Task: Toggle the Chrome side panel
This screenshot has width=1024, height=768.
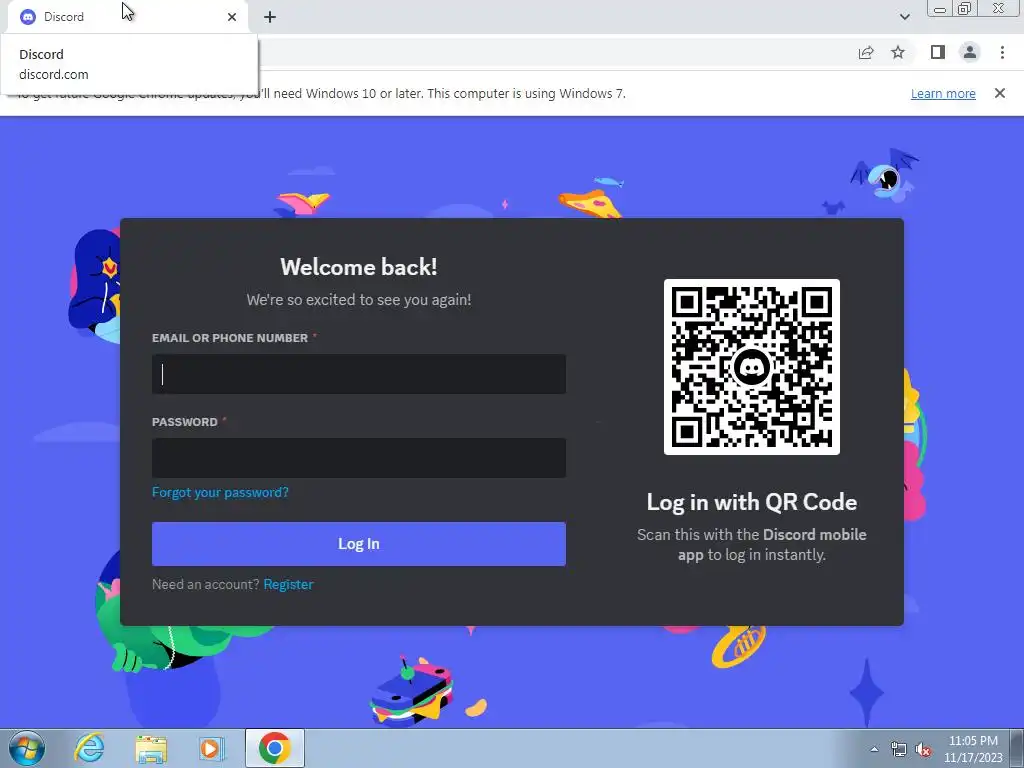Action: 938,52
